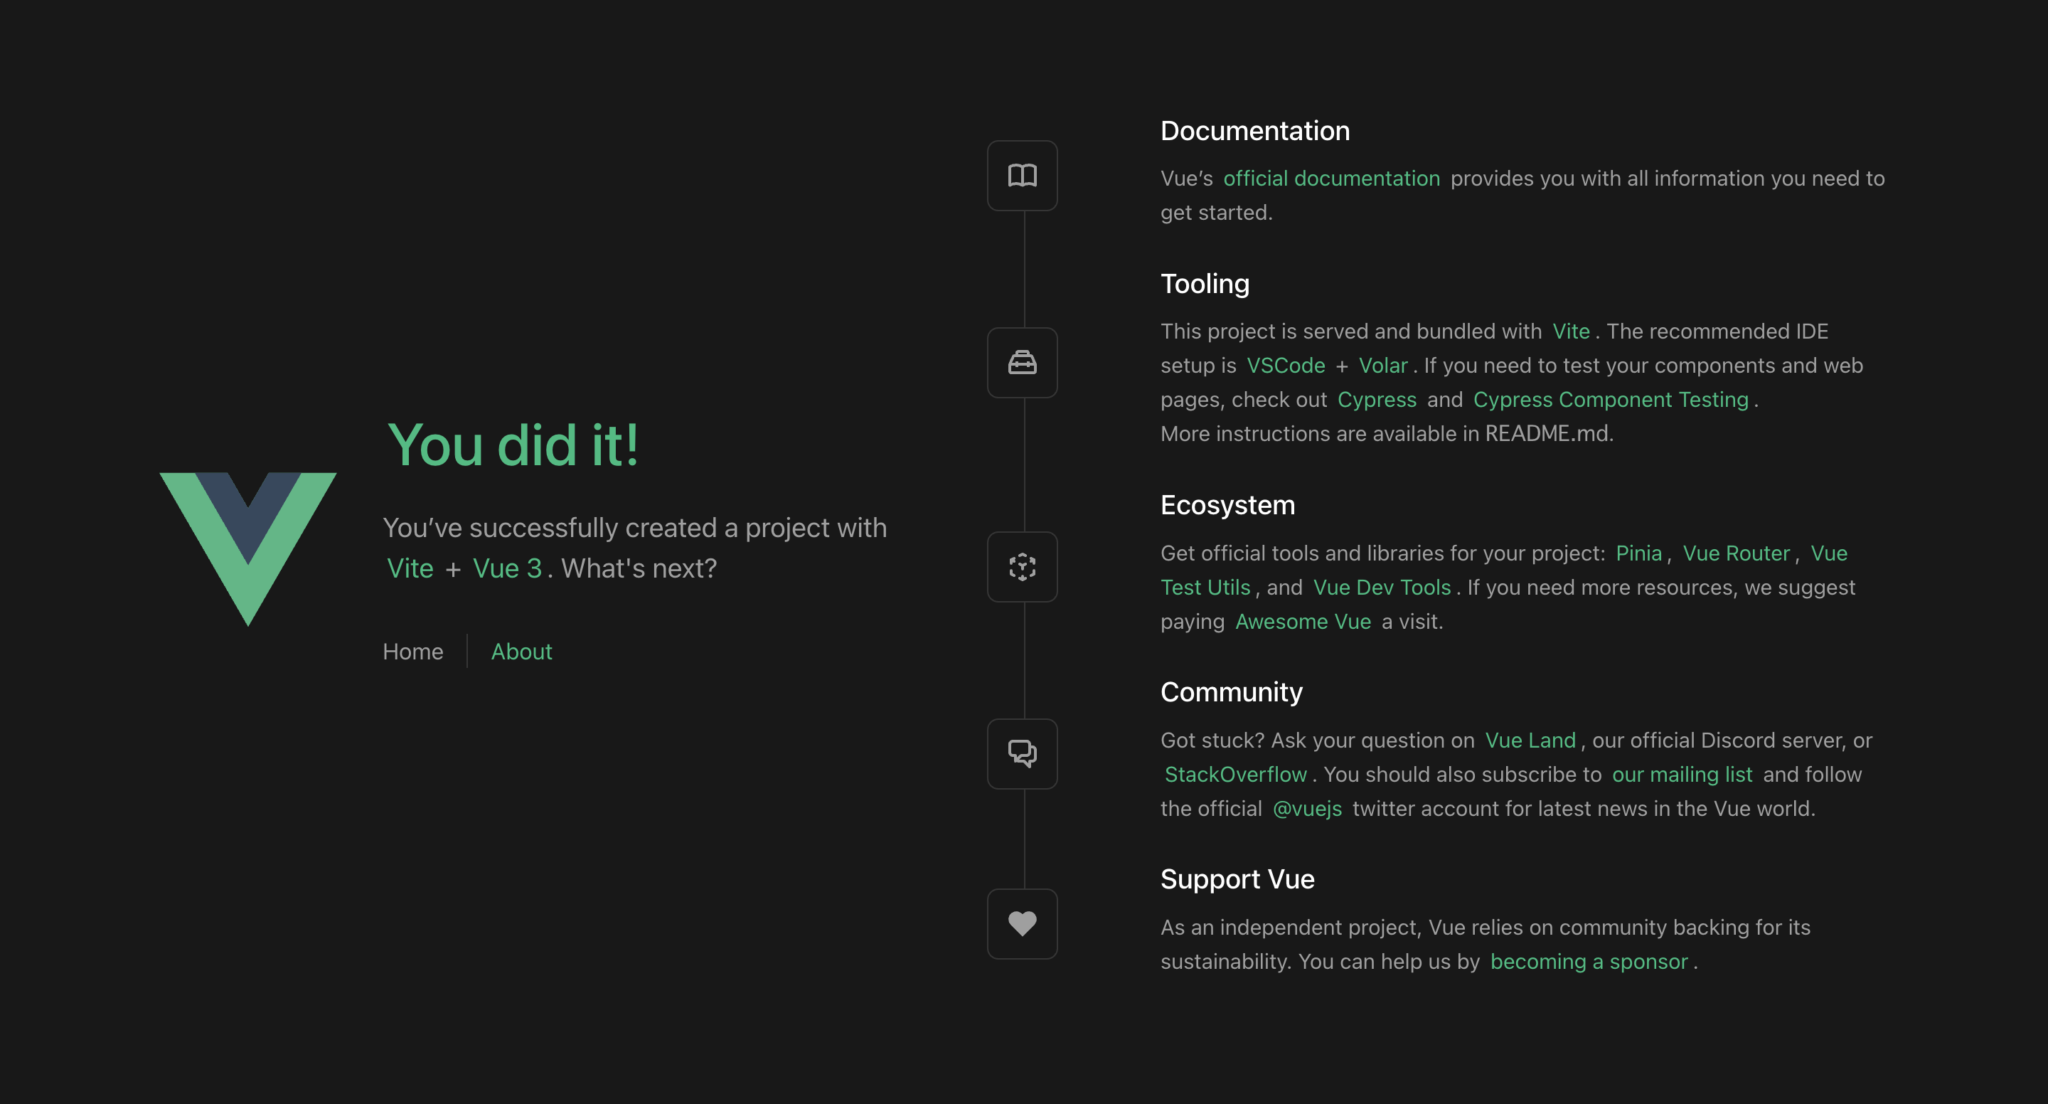2048x1104 pixels.
Task: Open the Vue 3 link under heading
Action: 507,569
